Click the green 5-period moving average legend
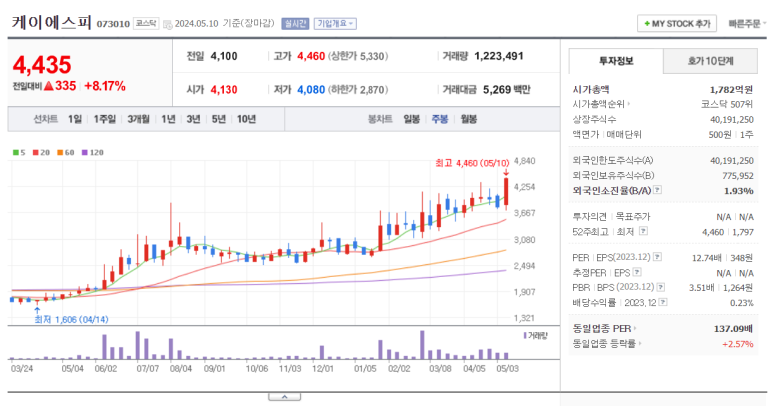 [19, 152]
